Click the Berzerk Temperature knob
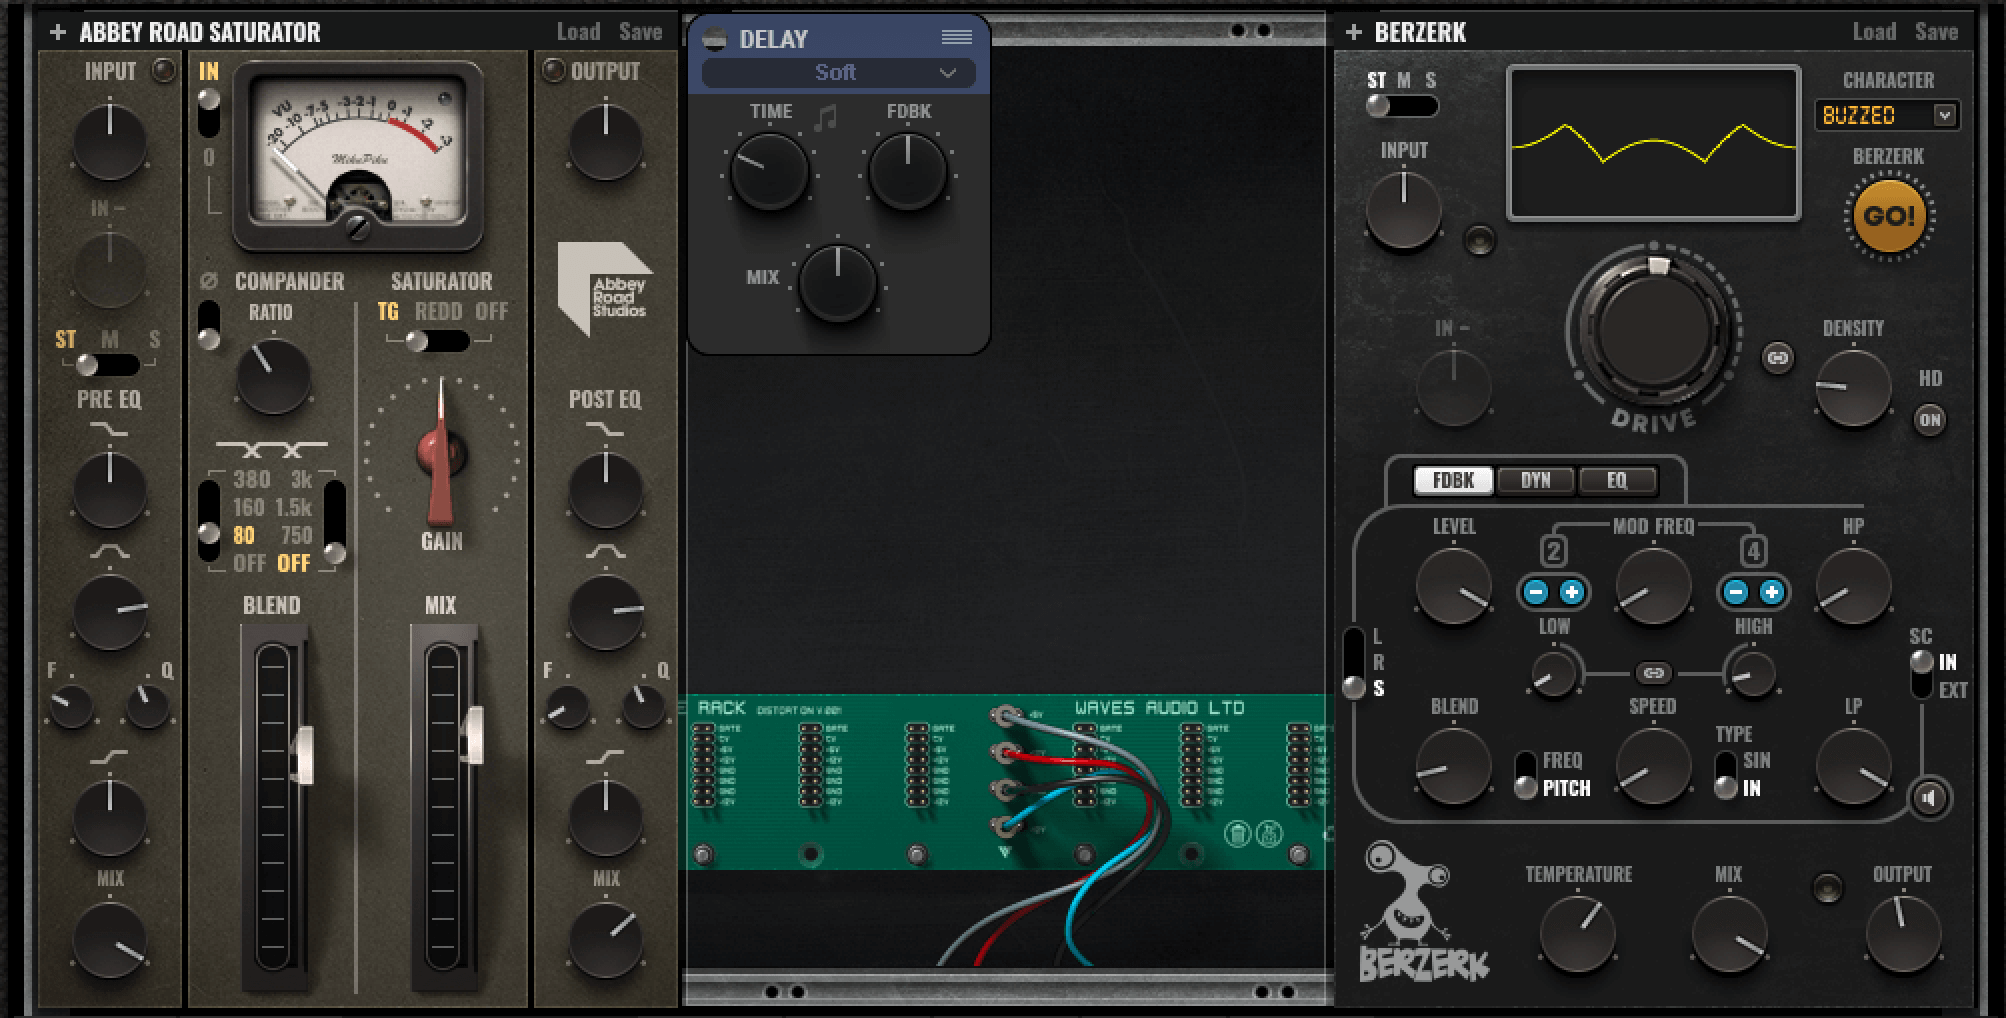 (x=1578, y=934)
